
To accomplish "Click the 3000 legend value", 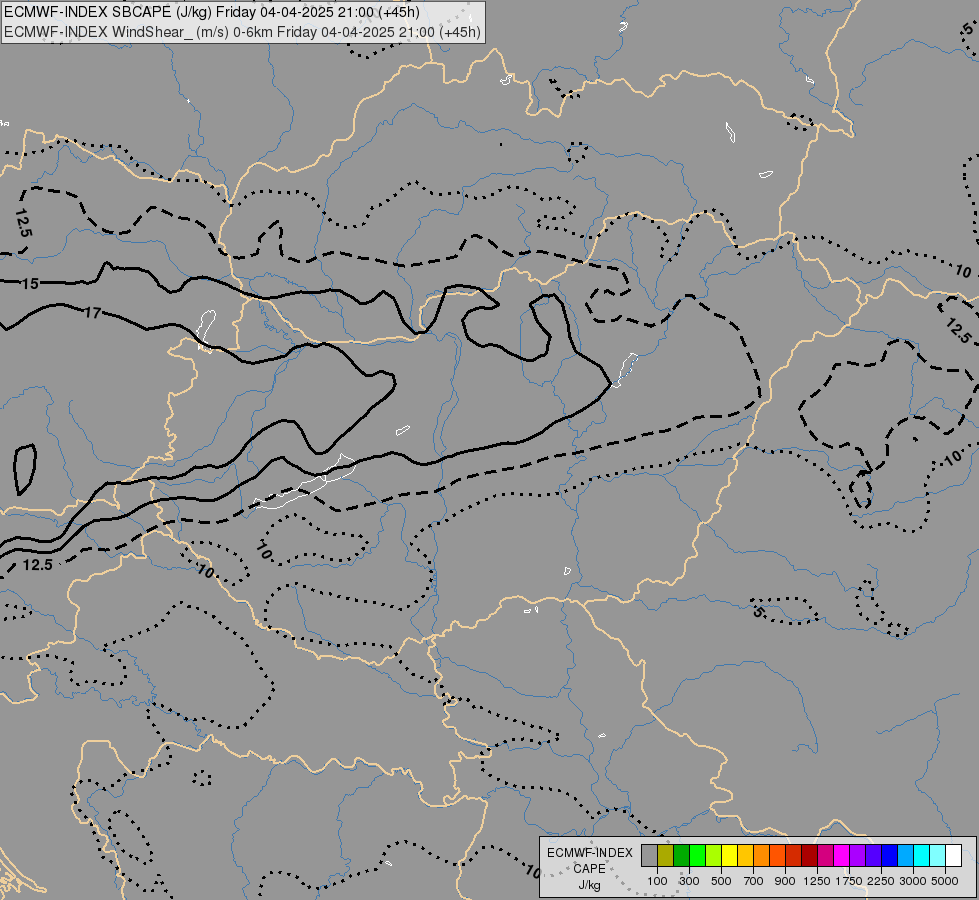I will coord(913,881).
